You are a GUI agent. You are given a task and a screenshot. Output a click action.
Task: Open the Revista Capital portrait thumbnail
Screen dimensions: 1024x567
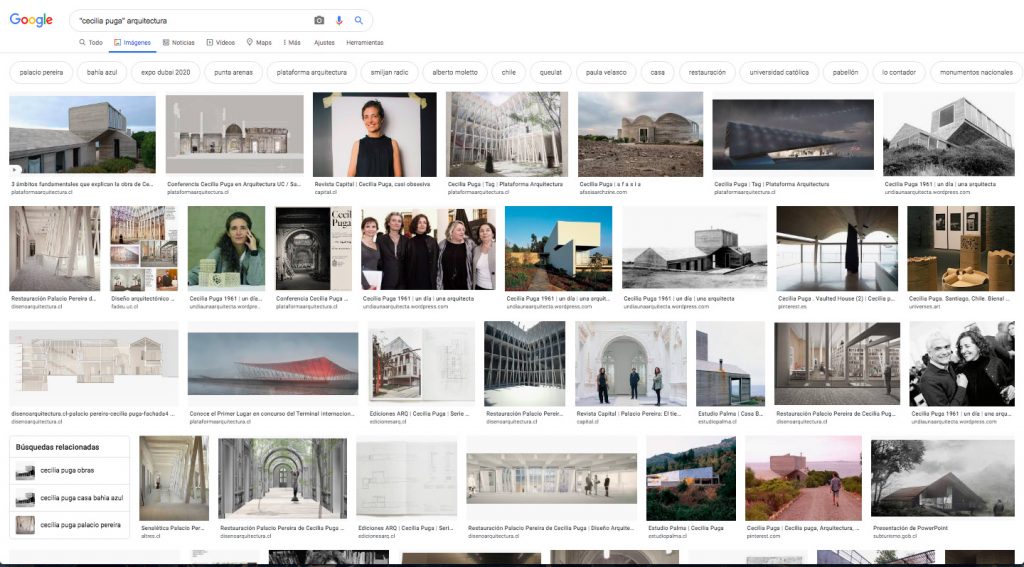pyautogui.click(x=374, y=135)
